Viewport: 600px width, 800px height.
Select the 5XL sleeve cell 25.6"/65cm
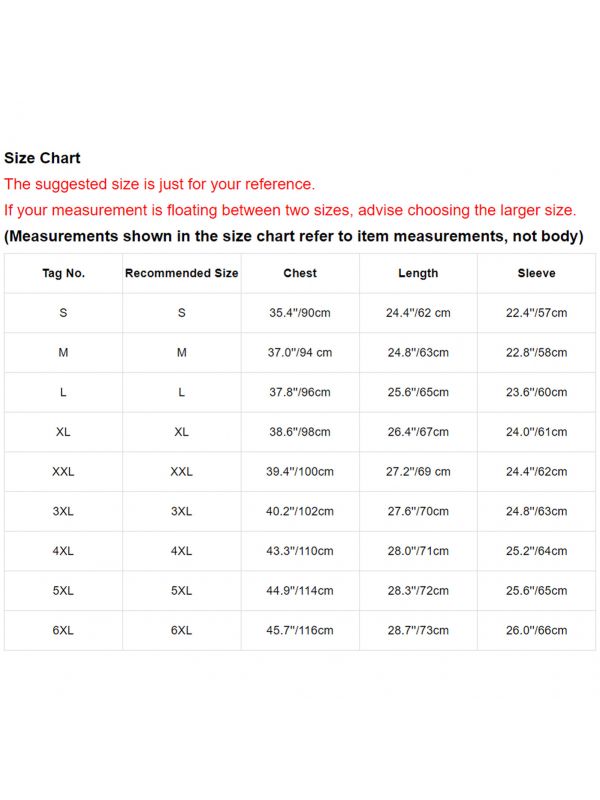536,590
